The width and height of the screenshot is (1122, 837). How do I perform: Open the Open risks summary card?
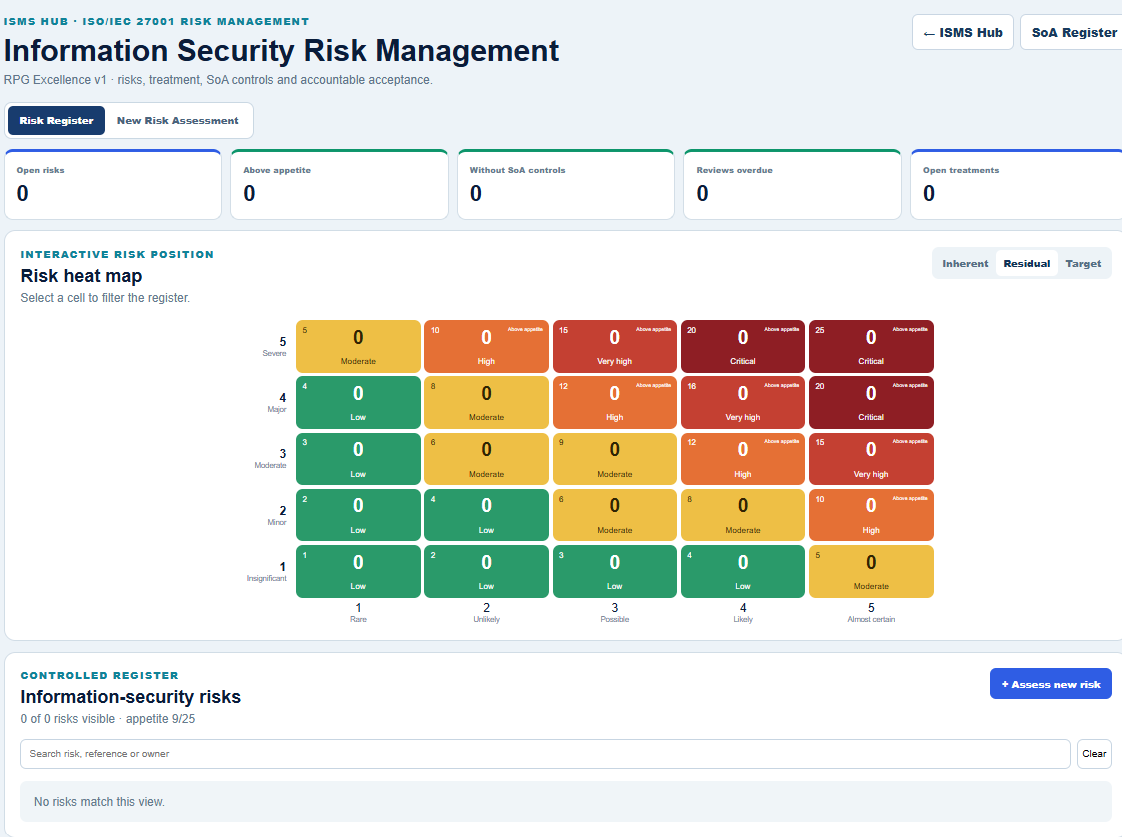pos(113,185)
